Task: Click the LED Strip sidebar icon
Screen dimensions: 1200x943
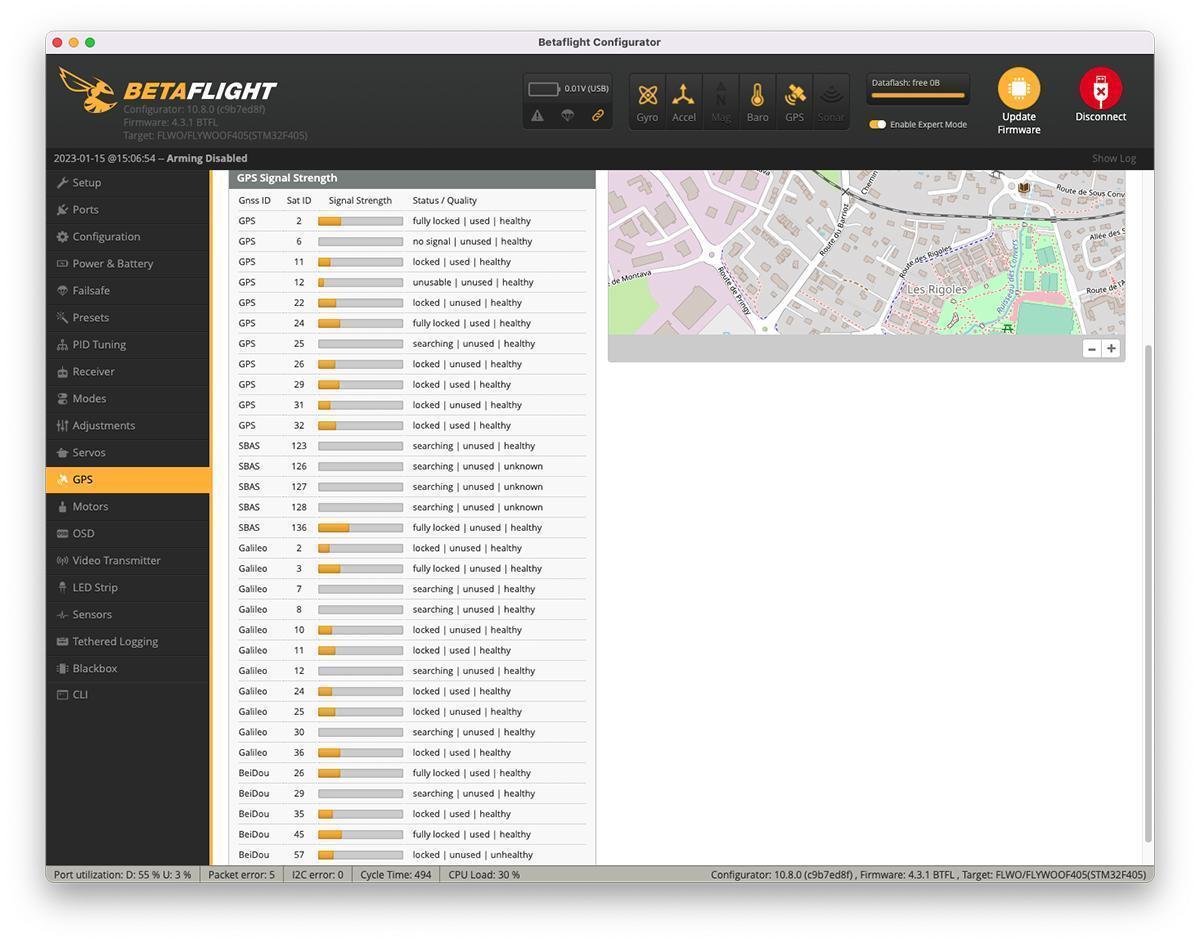Action: pos(62,588)
